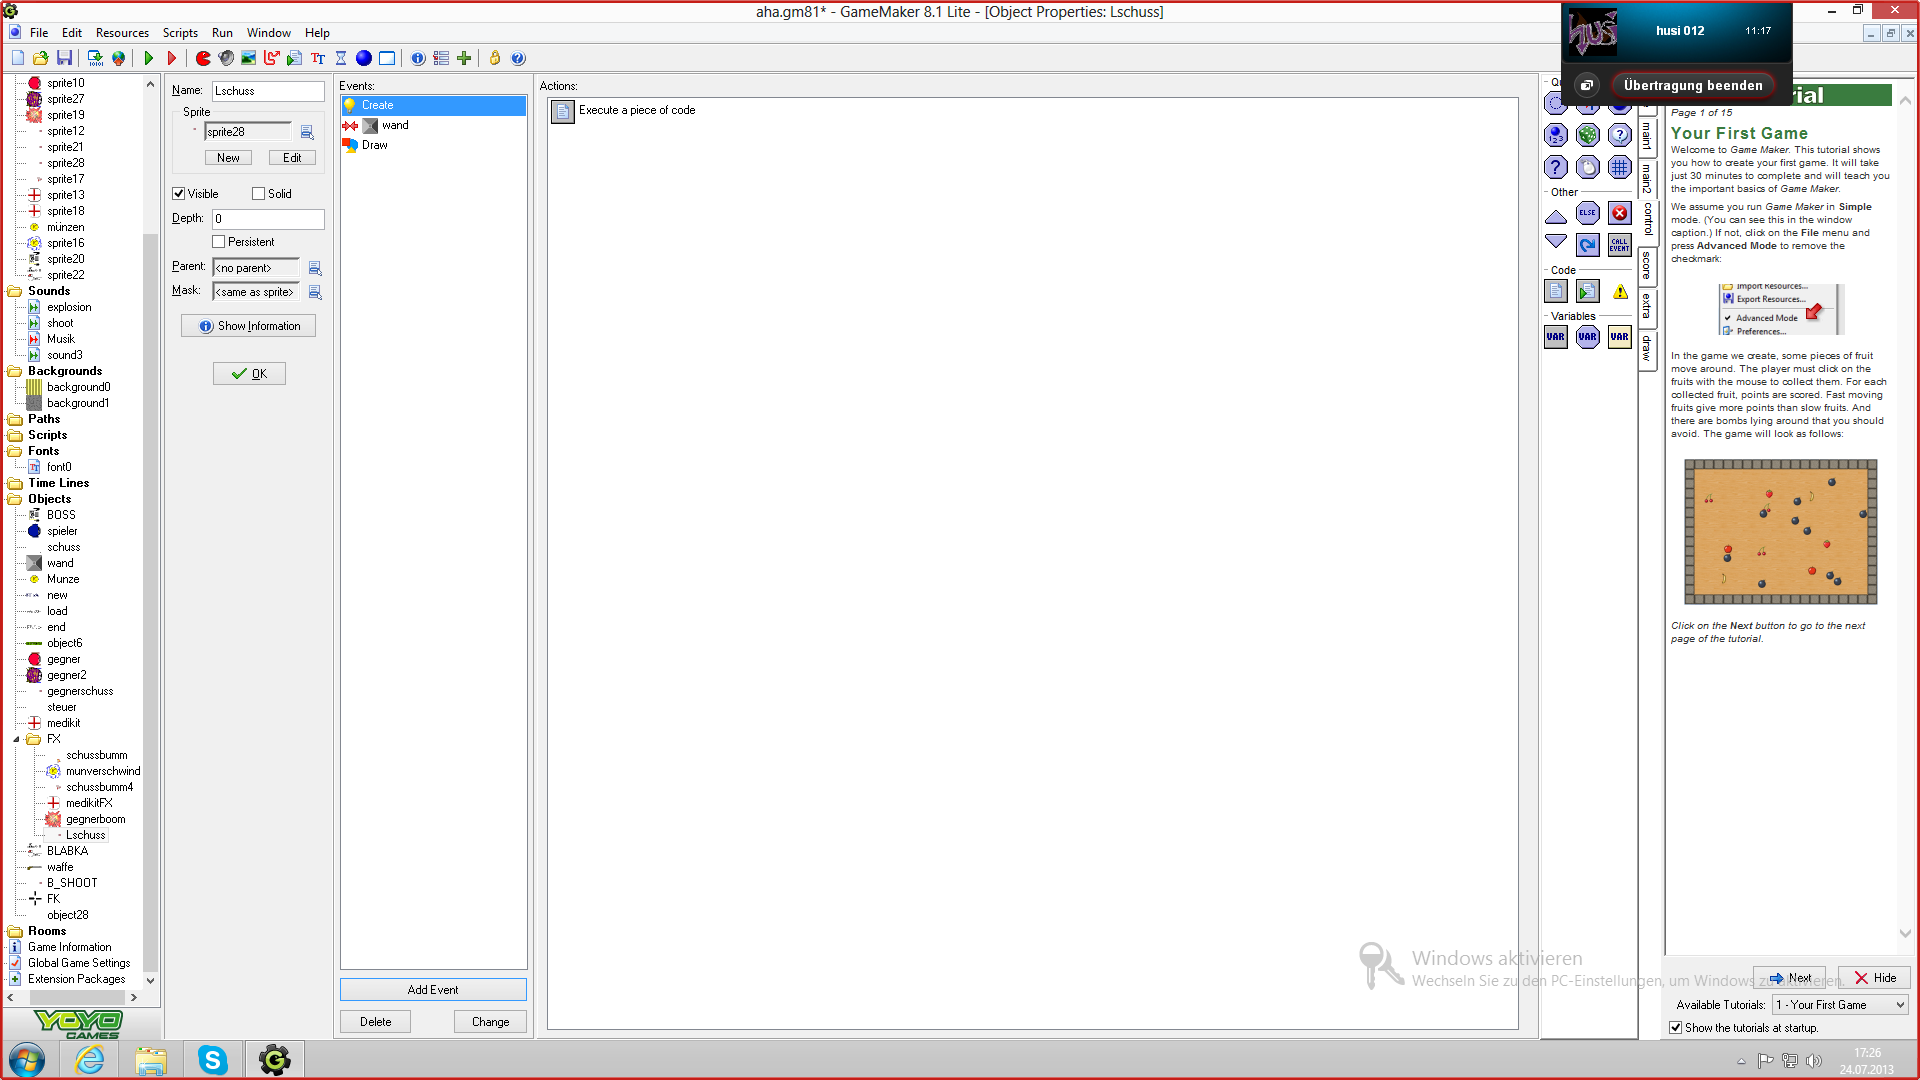1920x1080 pixels.
Task: Collapse the FX folder in Objects tree
Action: (x=17, y=740)
